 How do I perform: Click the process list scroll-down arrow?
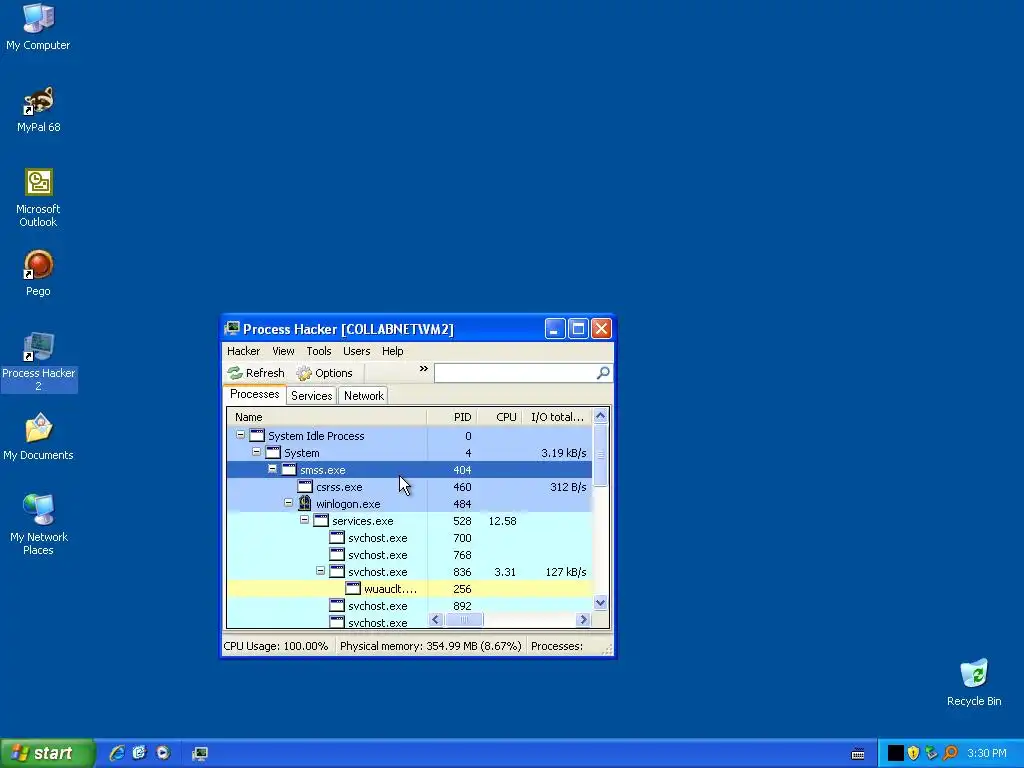click(x=600, y=602)
